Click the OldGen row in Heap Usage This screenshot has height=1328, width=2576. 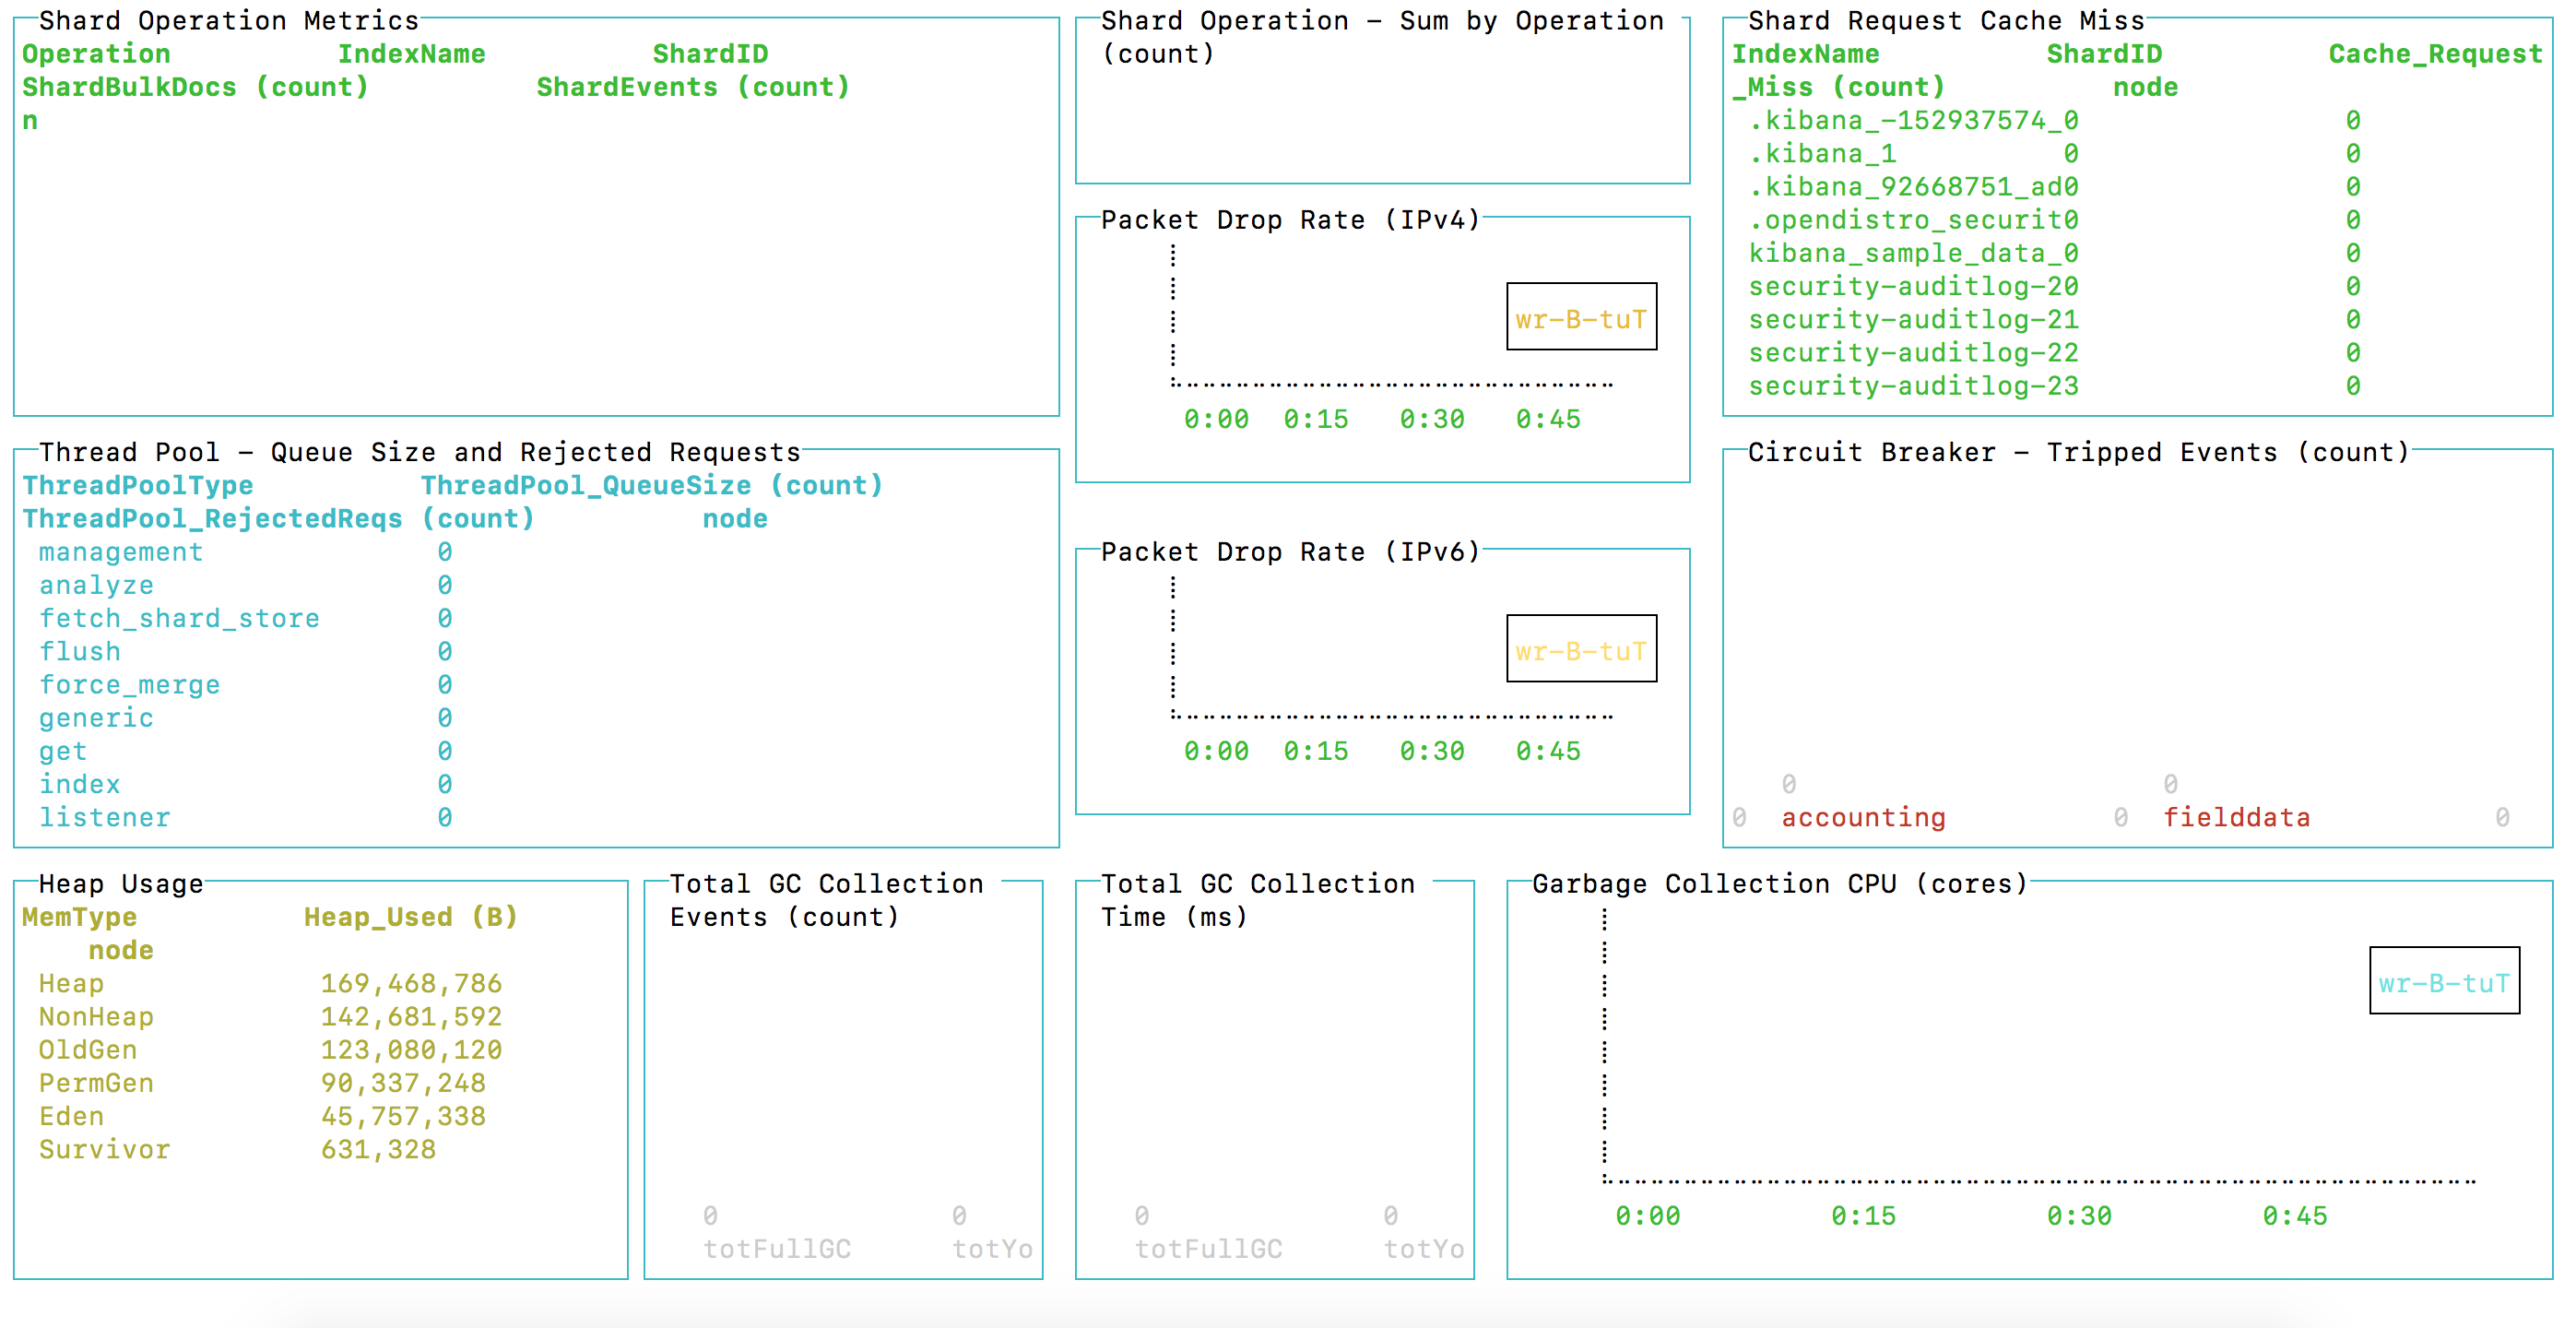point(88,1049)
